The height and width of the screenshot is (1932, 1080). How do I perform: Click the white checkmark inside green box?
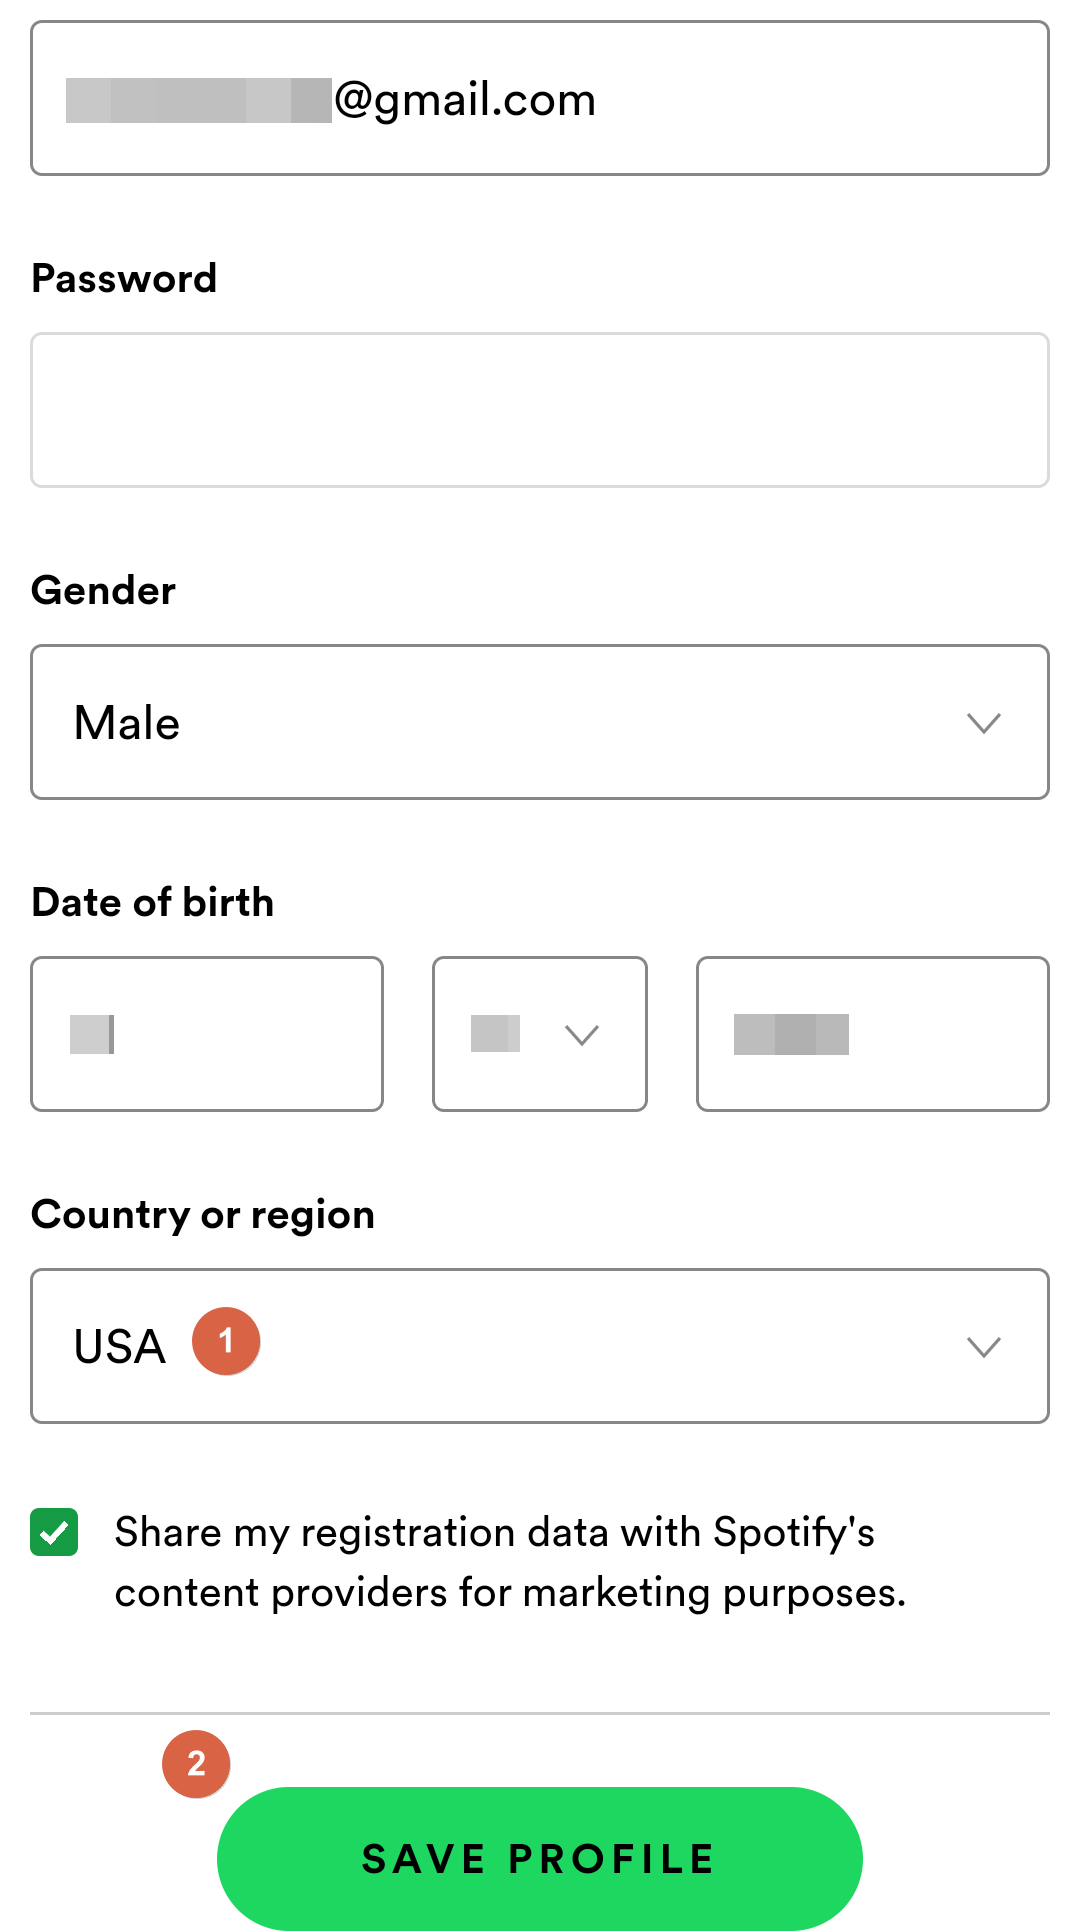coord(54,1532)
